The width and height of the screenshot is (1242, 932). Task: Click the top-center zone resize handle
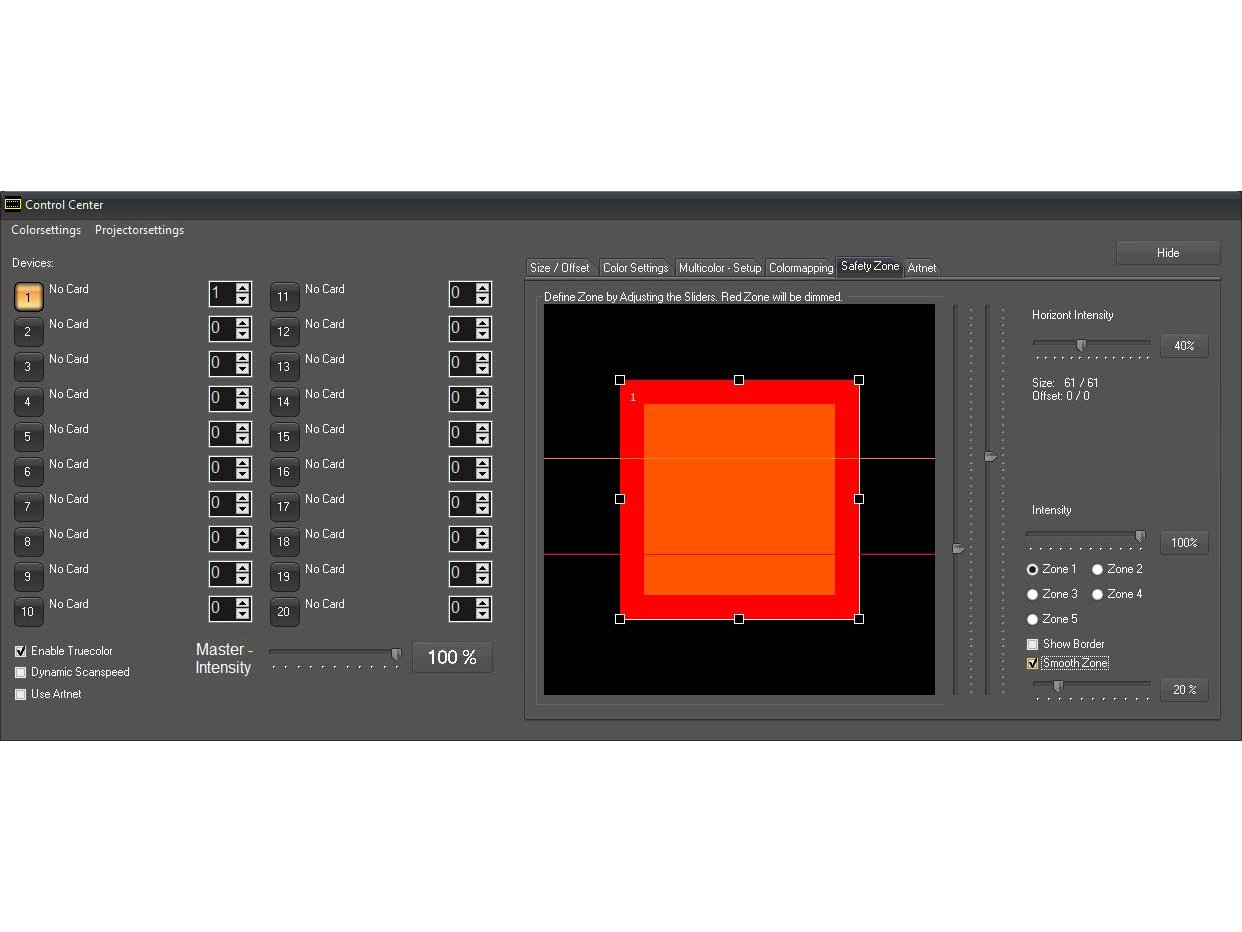point(739,380)
